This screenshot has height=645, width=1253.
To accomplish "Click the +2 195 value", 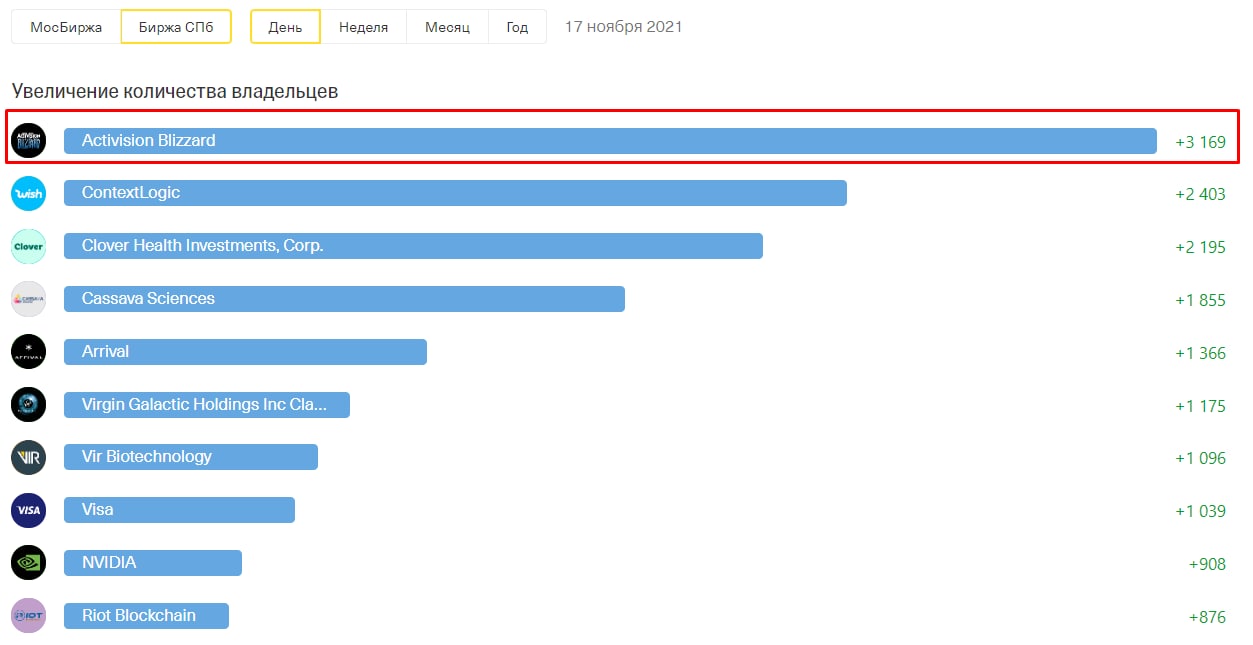I will coord(1200,247).
